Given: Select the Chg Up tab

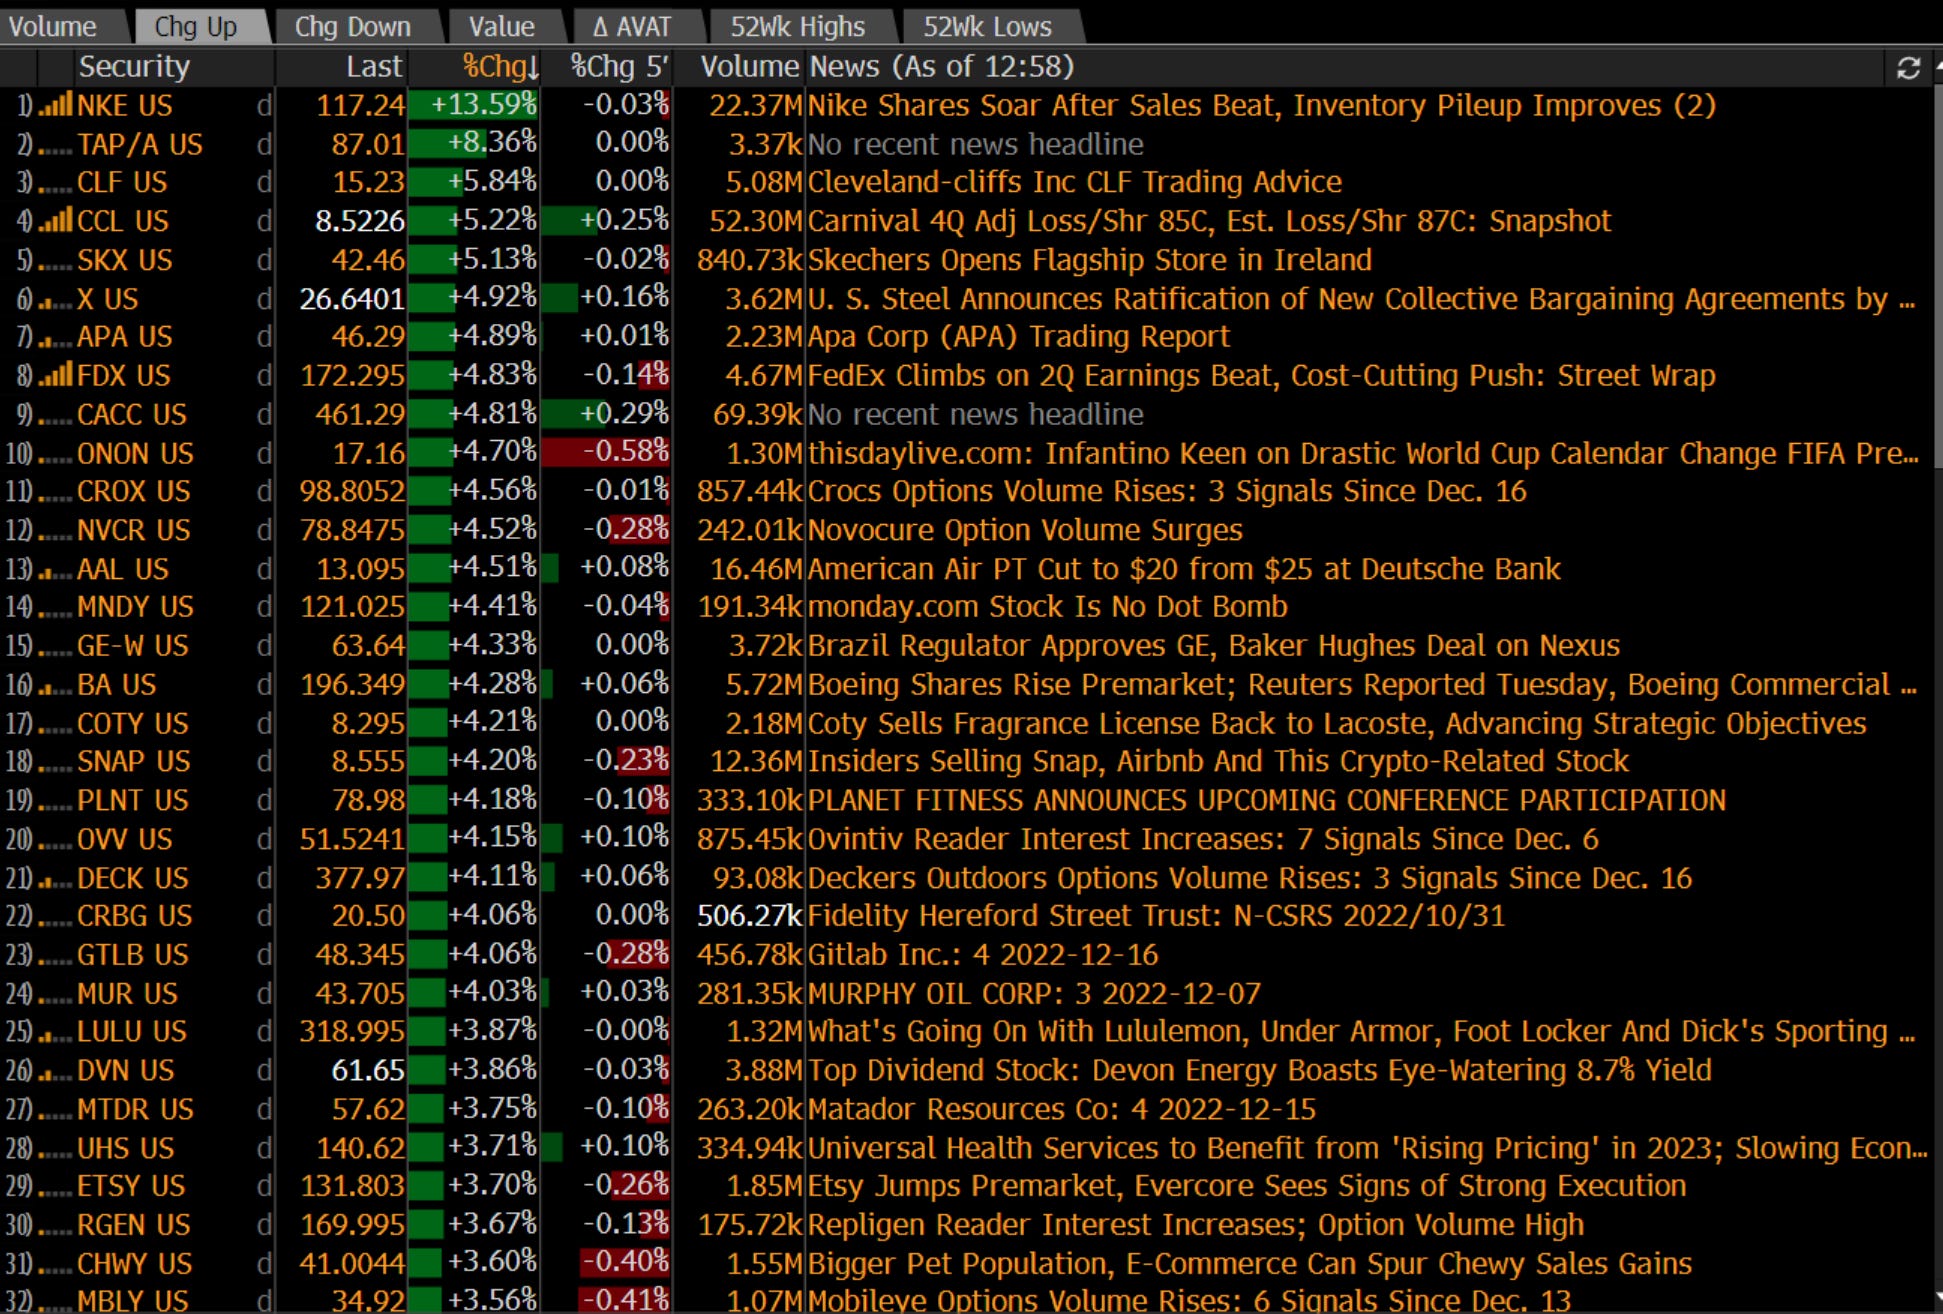Looking at the screenshot, I should (196, 26).
